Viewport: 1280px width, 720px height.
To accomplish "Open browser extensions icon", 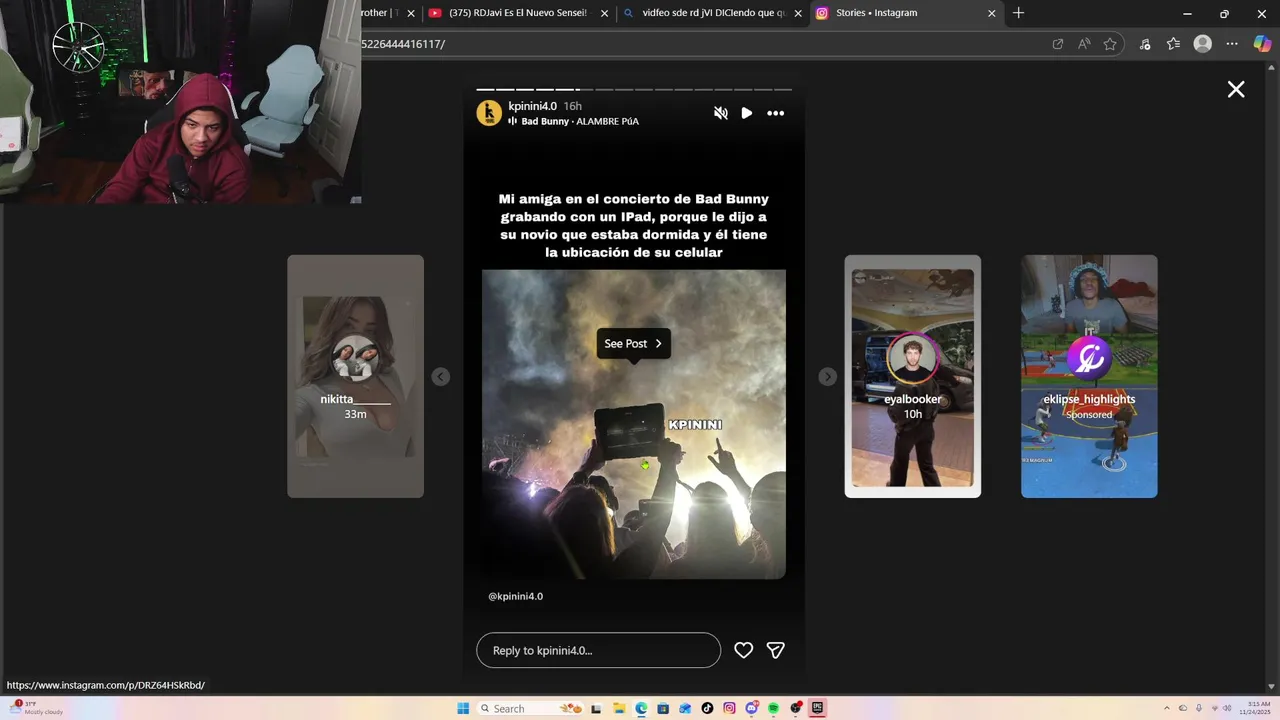I will click(x=1145, y=44).
